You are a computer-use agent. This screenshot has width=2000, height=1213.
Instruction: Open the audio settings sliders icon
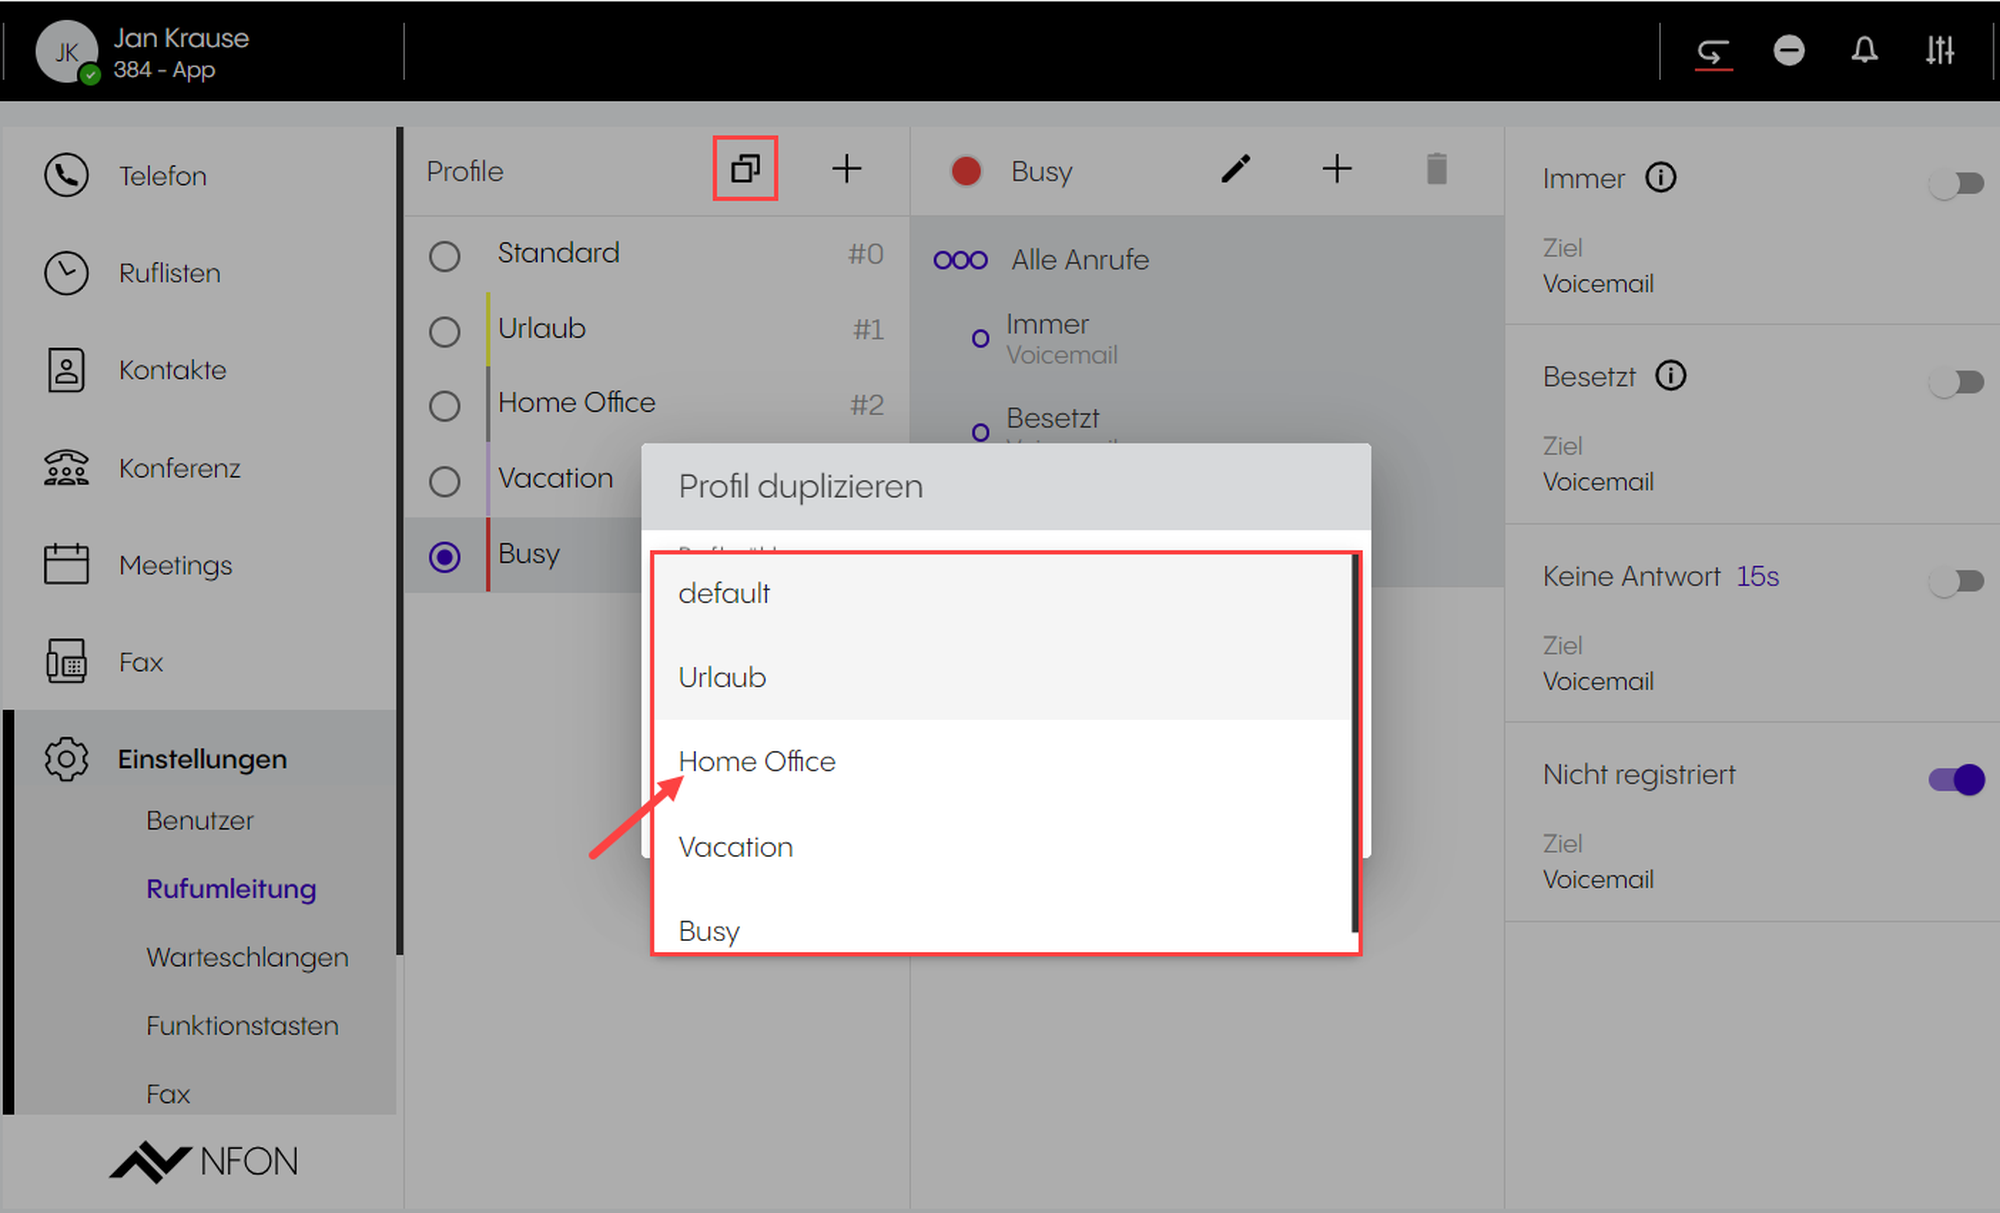click(x=1940, y=50)
